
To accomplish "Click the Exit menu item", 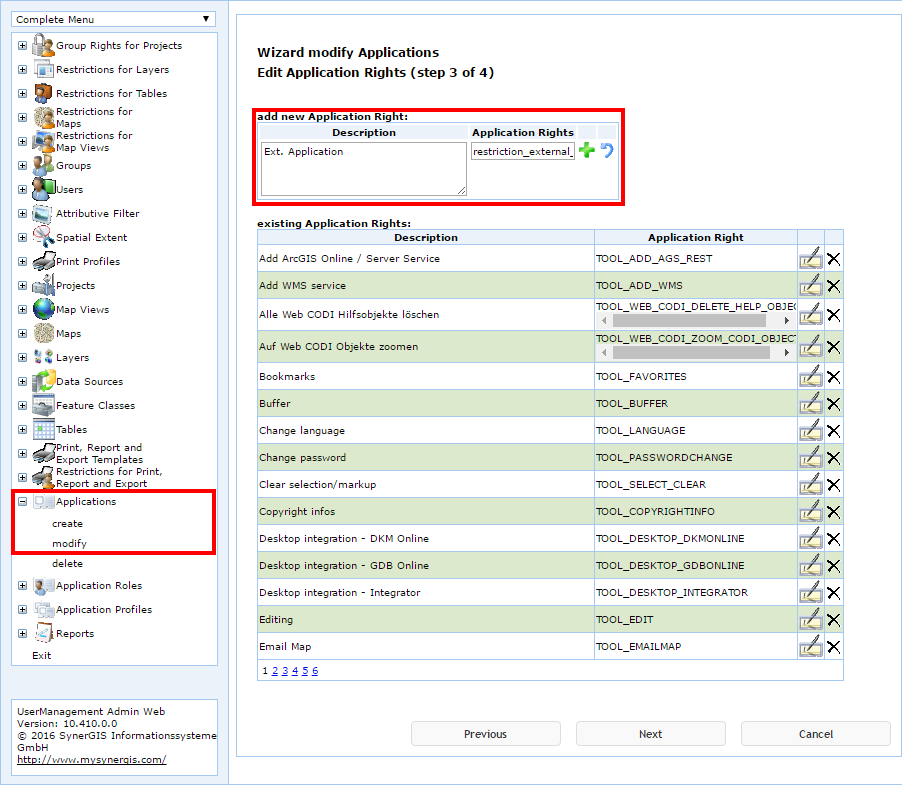I will tap(41, 655).
